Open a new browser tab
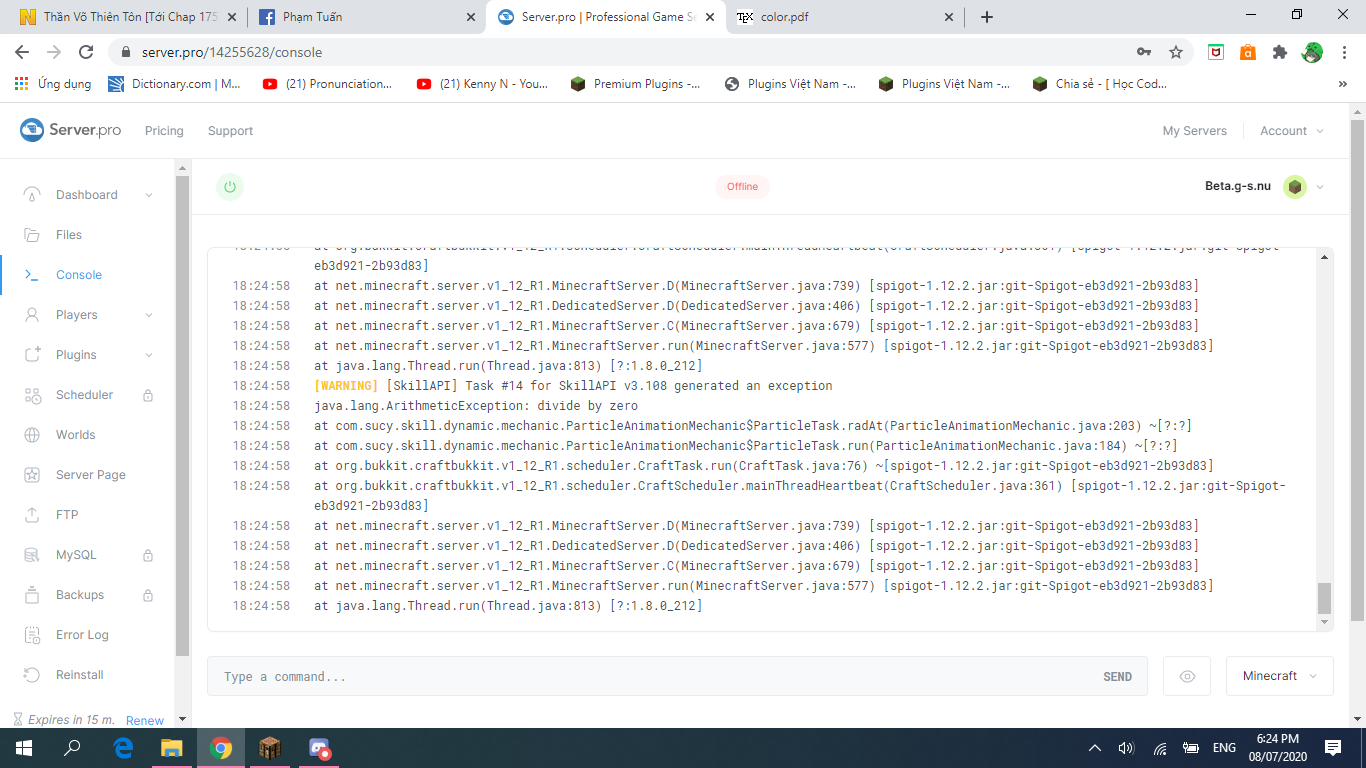Viewport: 1366px width, 768px height. tap(987, 17)
